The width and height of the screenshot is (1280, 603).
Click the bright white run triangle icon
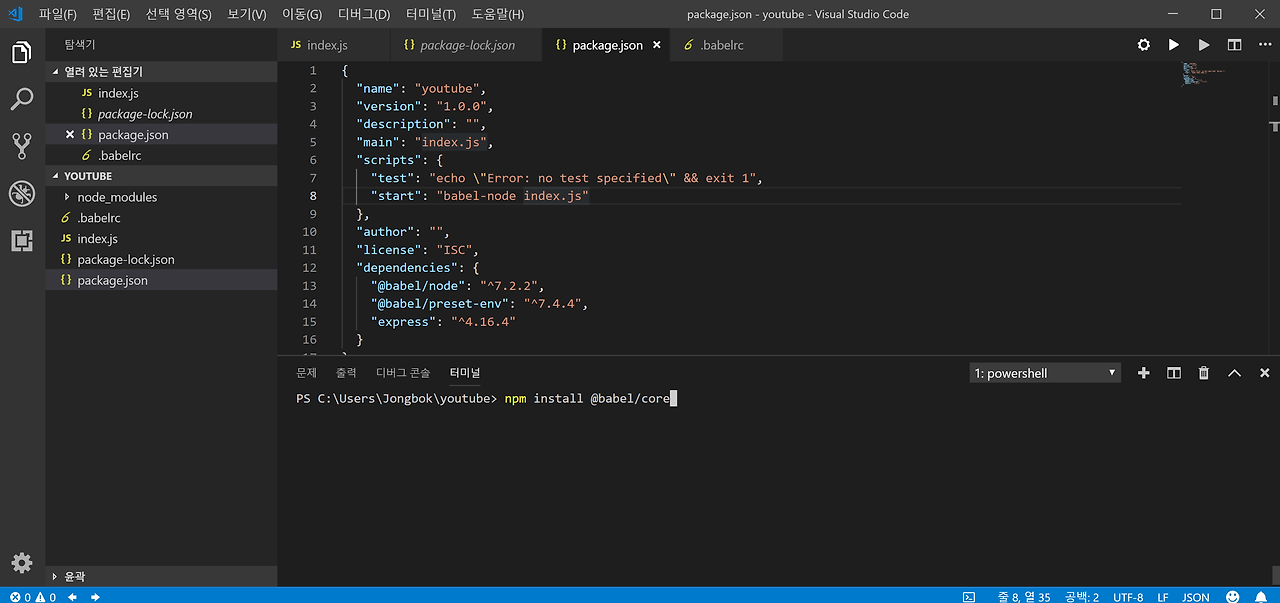tap(1174, 45)
